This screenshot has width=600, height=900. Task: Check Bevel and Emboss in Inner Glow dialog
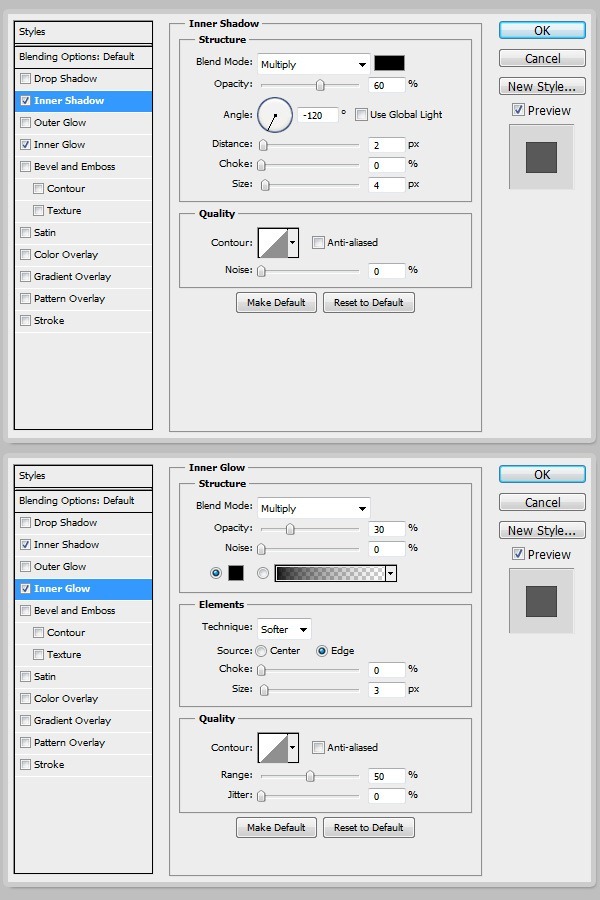pyautogui.click(x=25, y=611)
